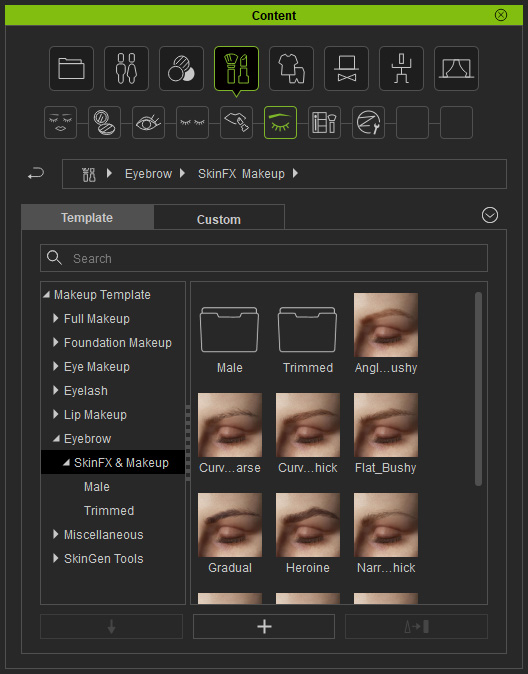Select the Makeup category icon
528x674 pixels.
point(236,68)
